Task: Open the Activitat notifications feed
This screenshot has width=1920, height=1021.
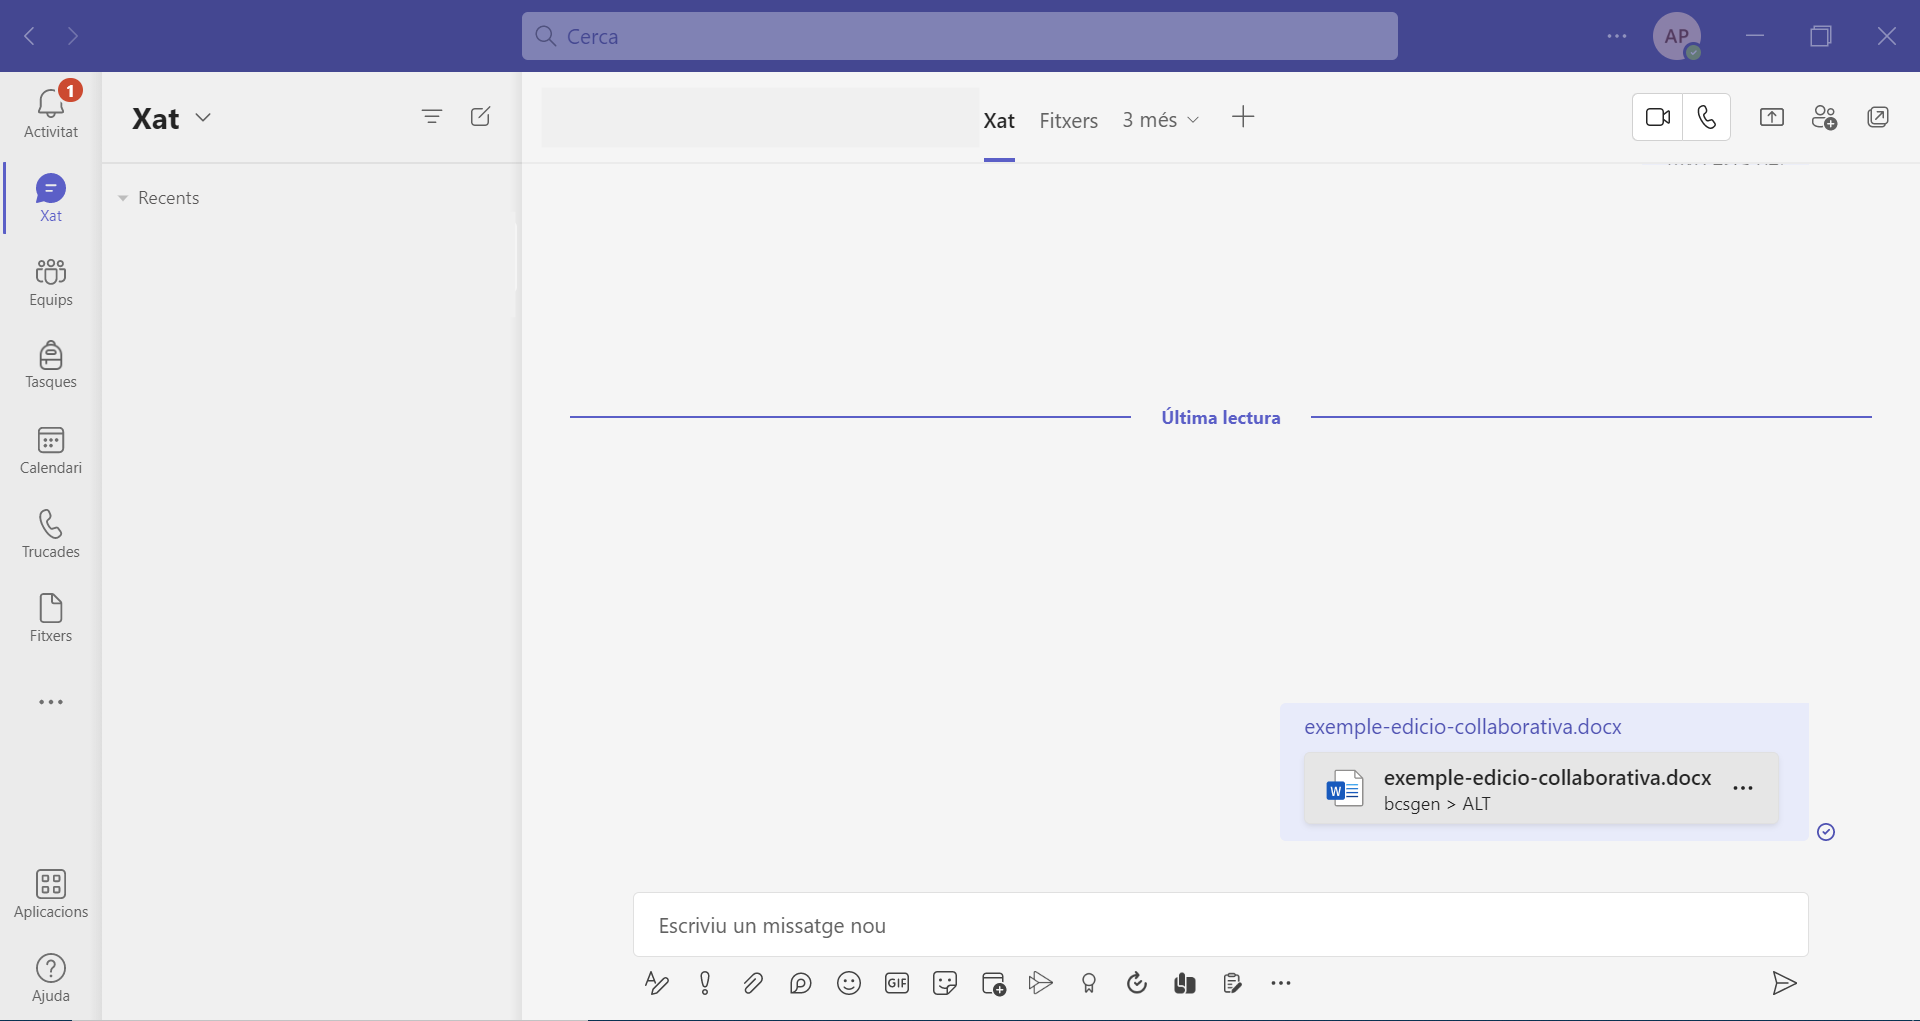Action: [51, 112]
